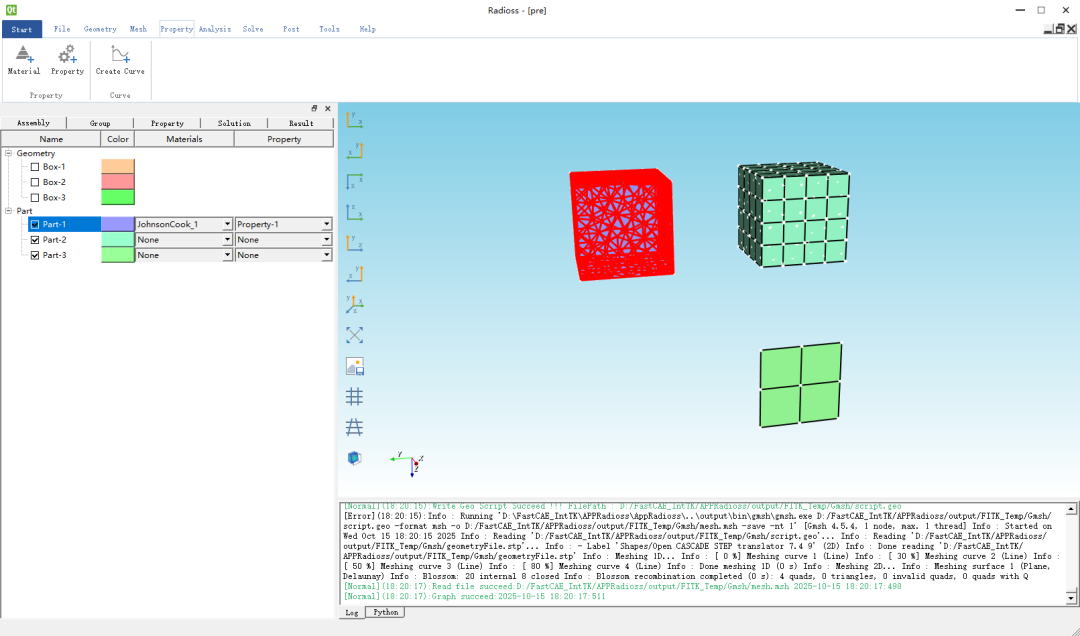This screenshot has height=636, width=1080.
Task: Select YZ view with z pointing right
Action: click(x=354, y=243)
